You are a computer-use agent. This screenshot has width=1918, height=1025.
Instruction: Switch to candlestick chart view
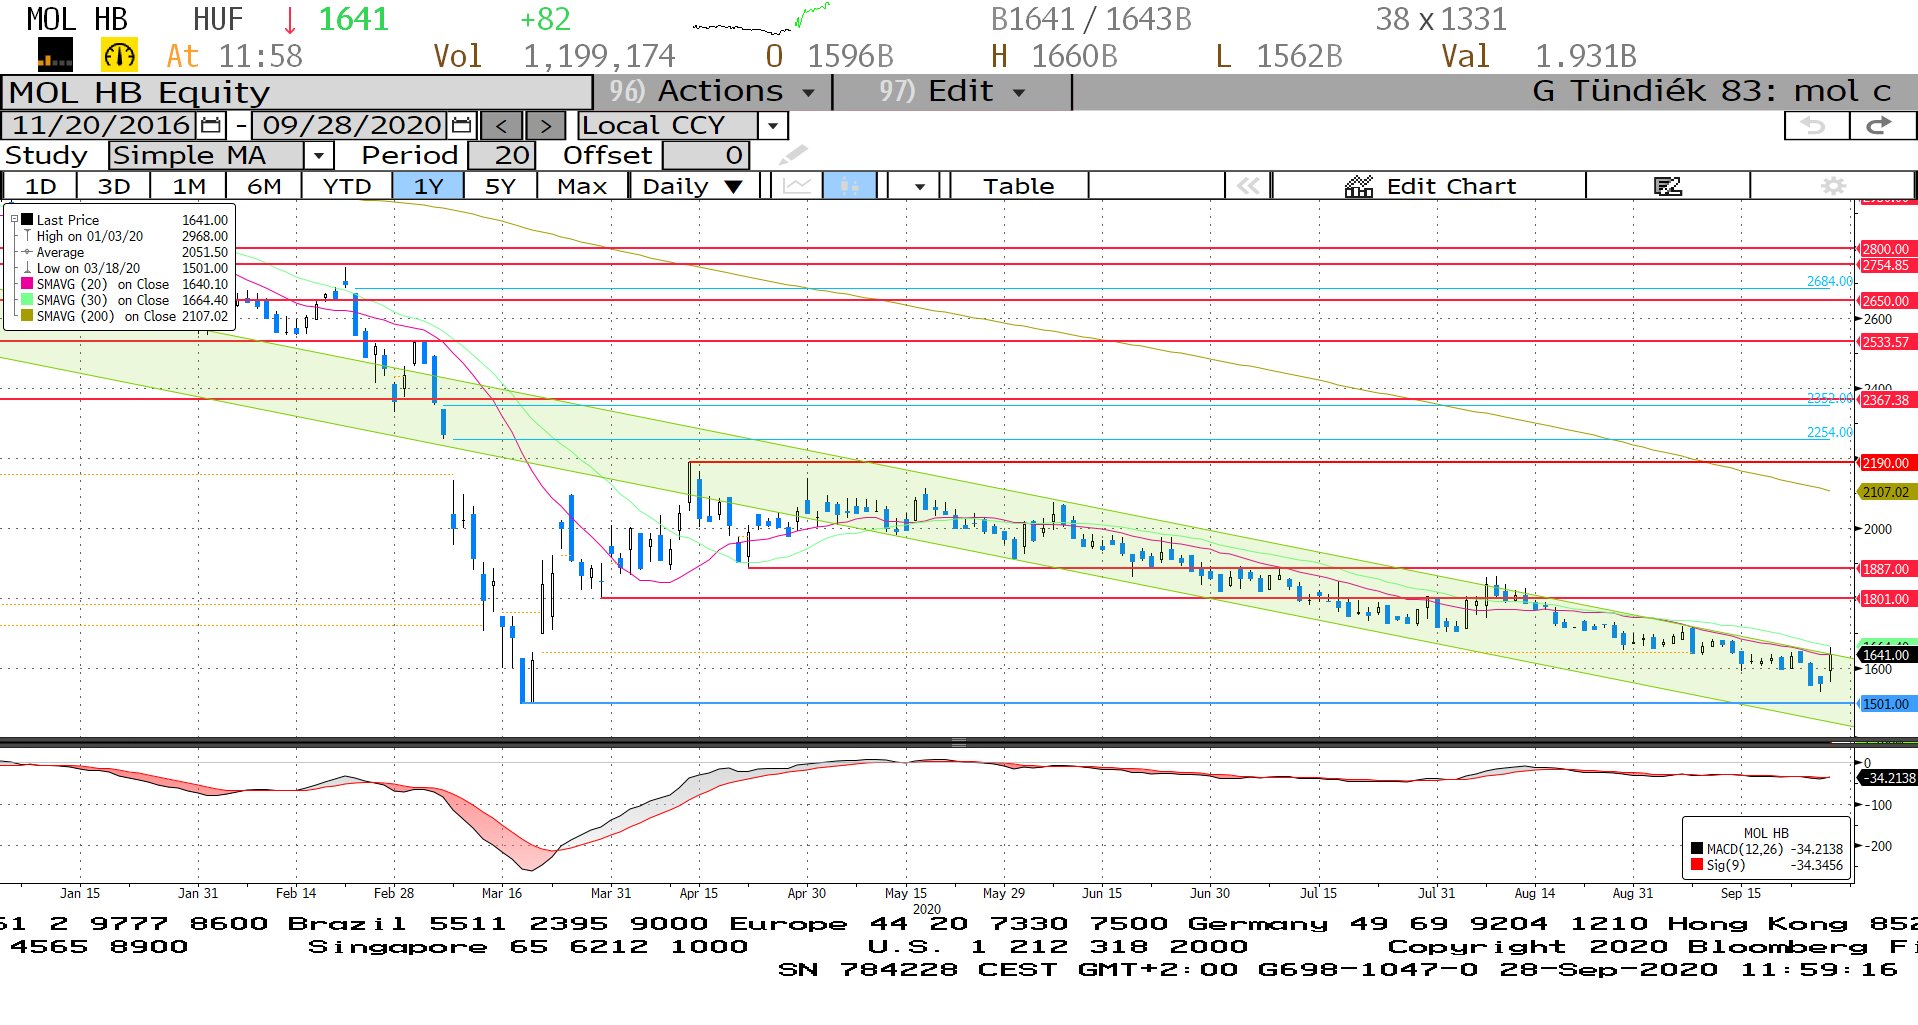click(850, 186)
